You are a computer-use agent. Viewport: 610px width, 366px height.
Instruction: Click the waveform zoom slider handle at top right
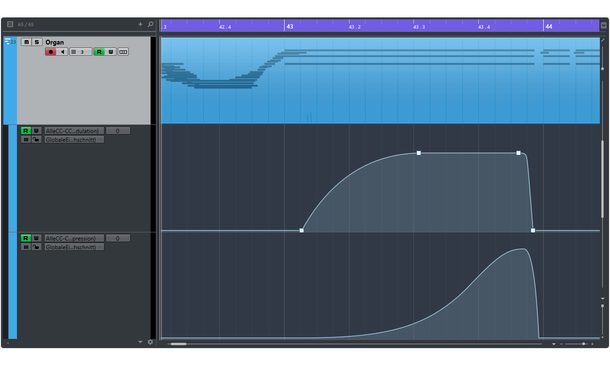tap(603, 68)
